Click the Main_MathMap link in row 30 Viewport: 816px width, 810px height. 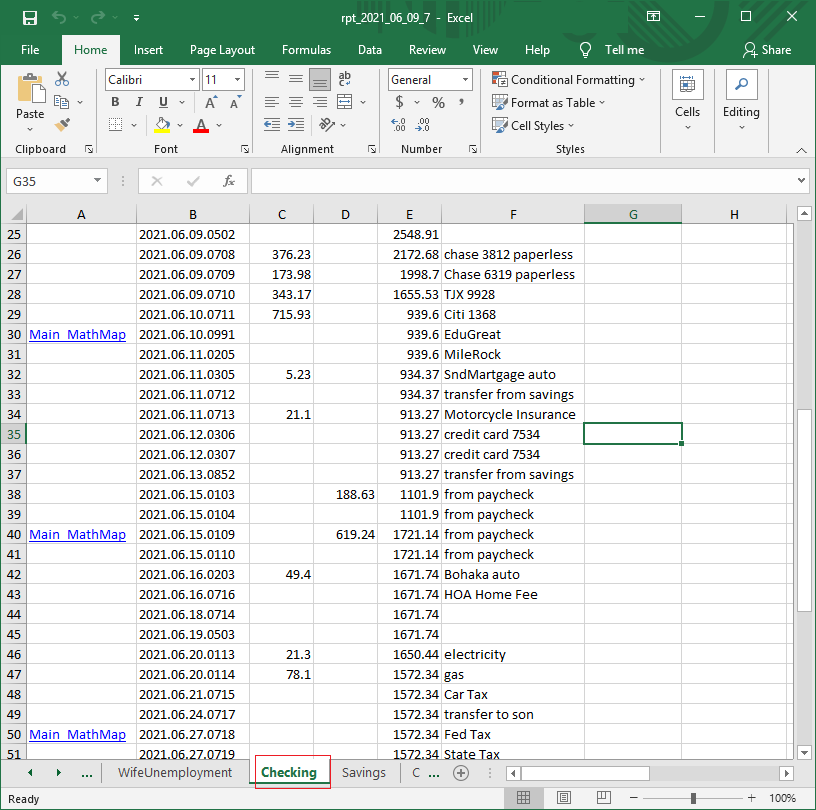click(x=78, y=334)
